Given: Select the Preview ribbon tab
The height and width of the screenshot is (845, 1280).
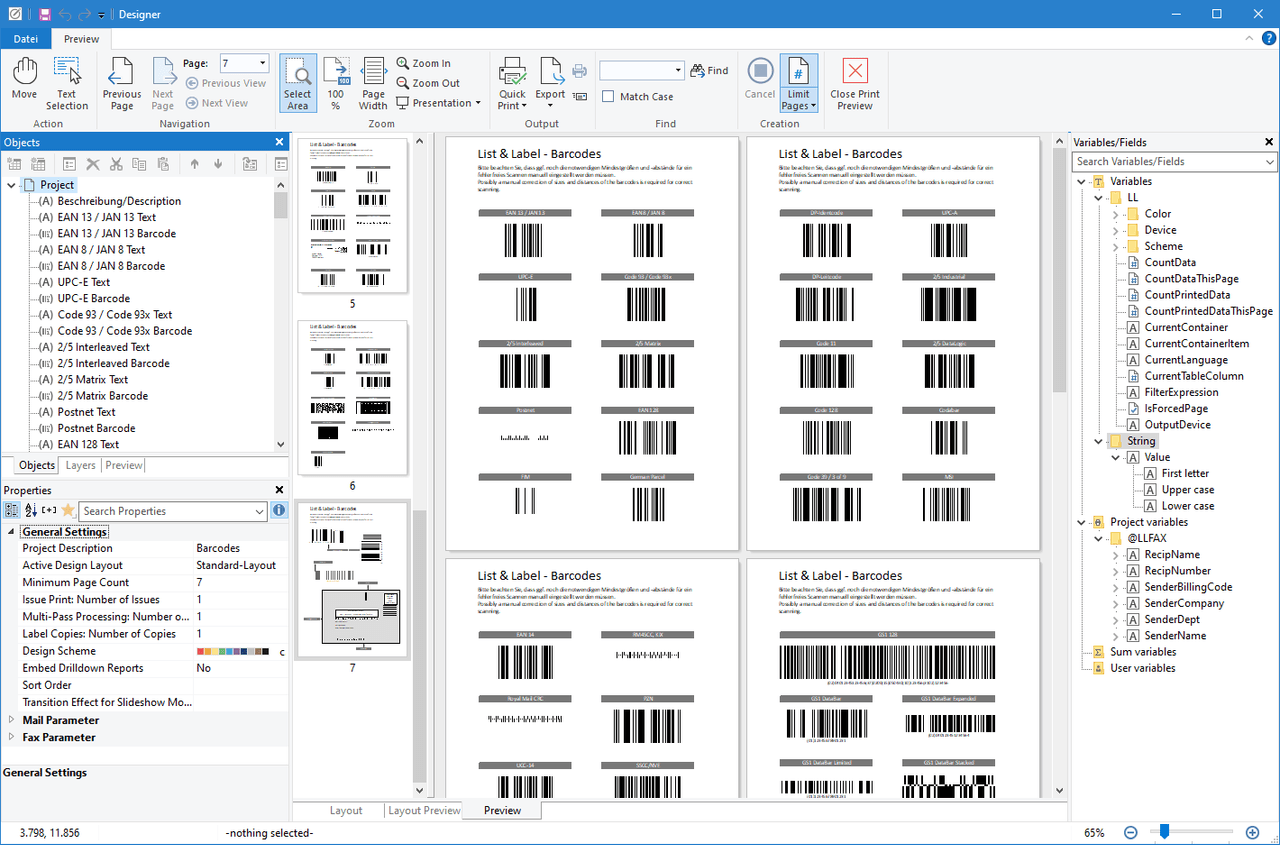Looking at the screenshot, I should coord(81,39).
